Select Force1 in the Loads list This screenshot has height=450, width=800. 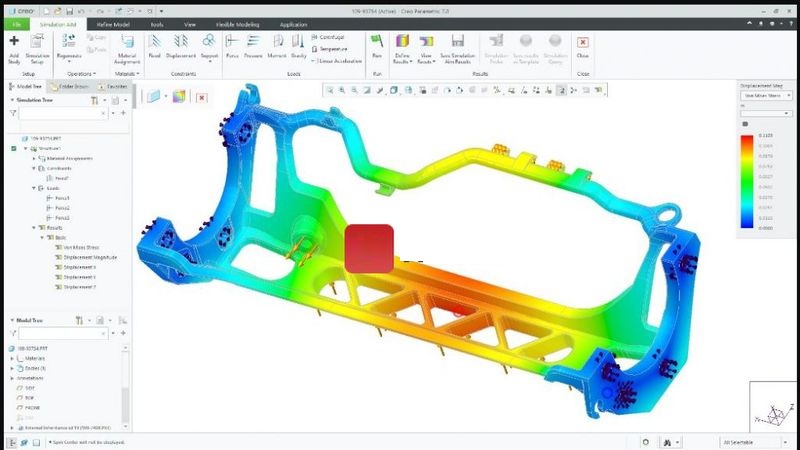pos(58,198)
